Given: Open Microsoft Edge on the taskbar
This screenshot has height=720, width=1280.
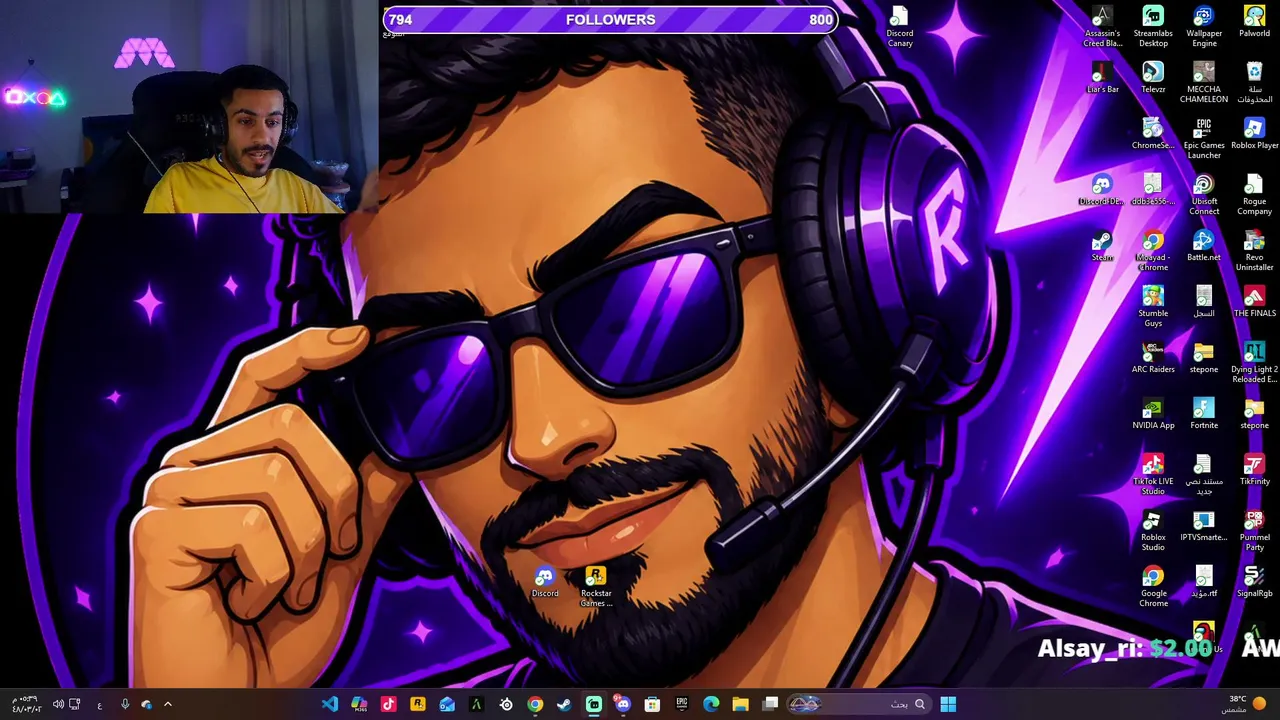Looking at the screenshot, I should [x=711, y=704].
